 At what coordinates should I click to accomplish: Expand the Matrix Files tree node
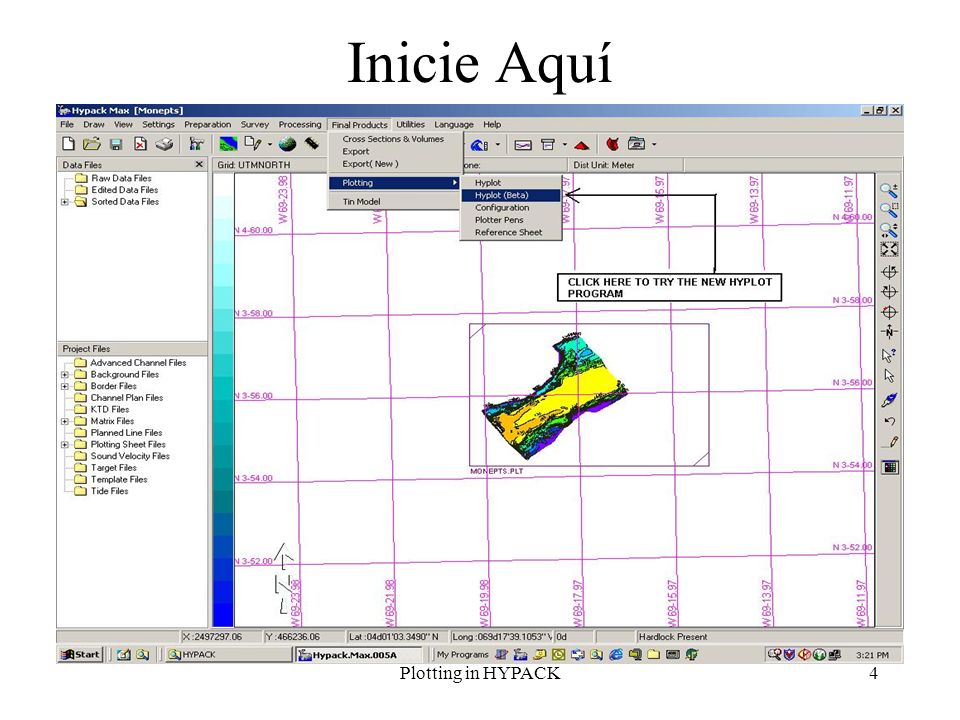(x=65, y=421)
